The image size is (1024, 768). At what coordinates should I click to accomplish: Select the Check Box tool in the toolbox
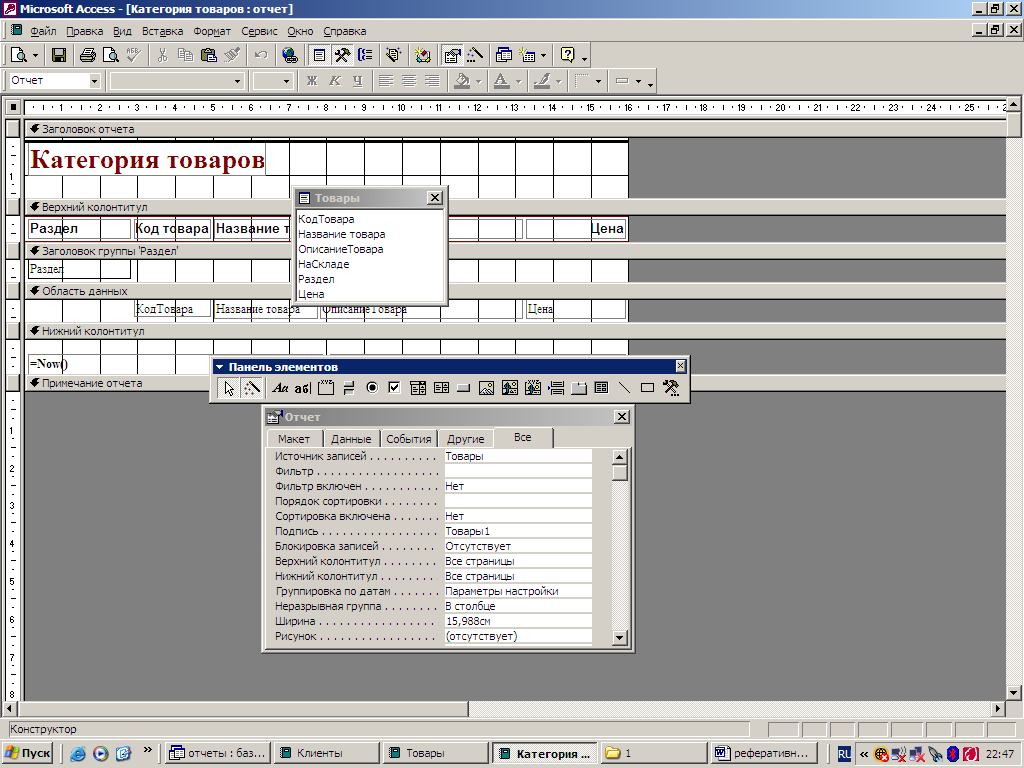pyautogui.click(x=394, y=388)
